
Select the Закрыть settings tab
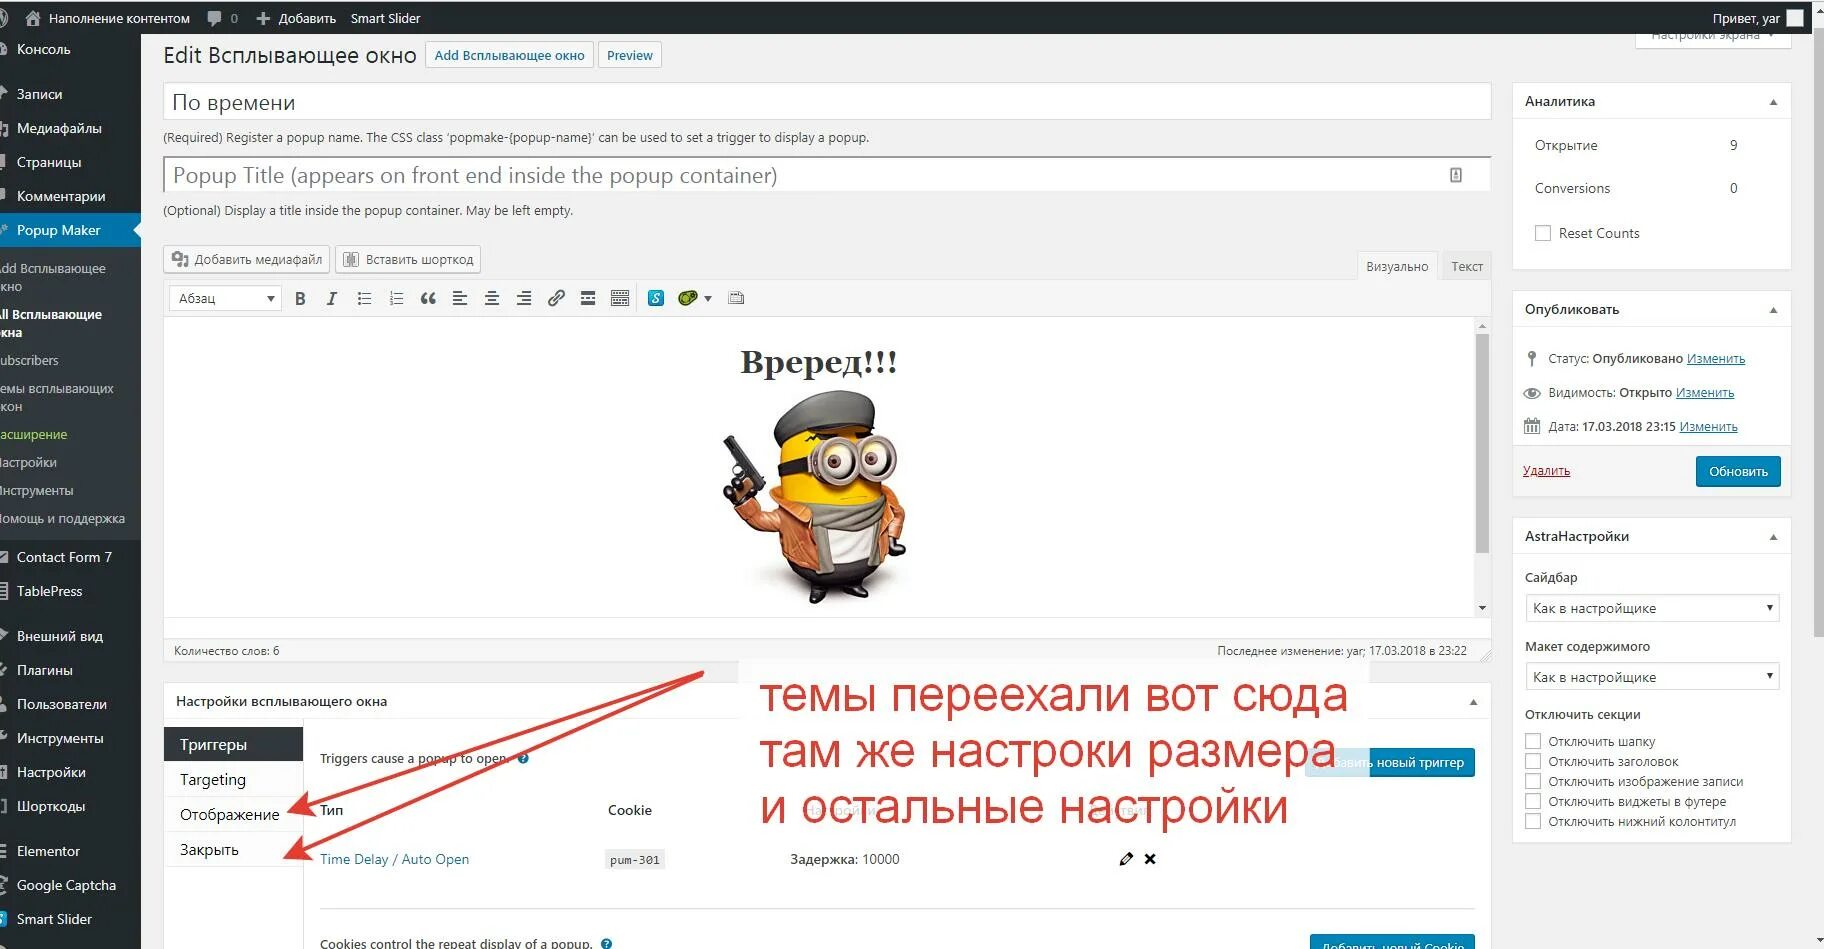point(233,849)
